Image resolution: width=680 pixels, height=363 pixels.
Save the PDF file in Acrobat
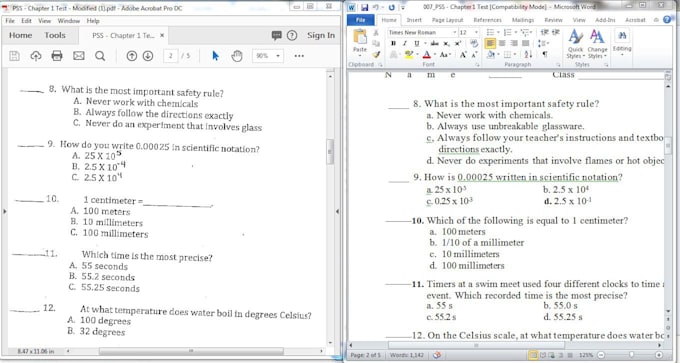pyautogui.click(x=14, y=56)
